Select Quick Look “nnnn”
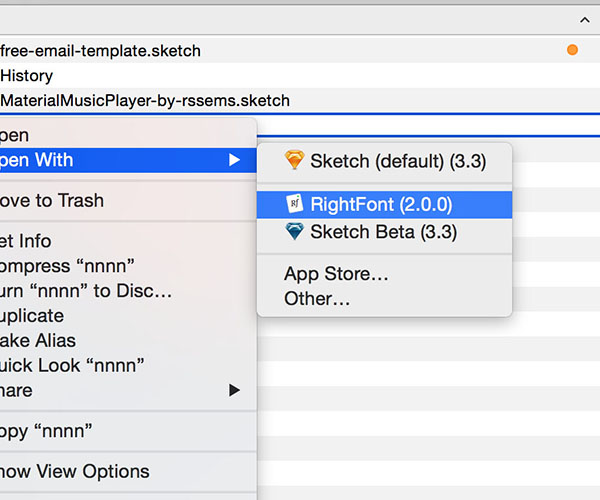The height and width of the screenshot is (500, 600). tap(128, 365)
